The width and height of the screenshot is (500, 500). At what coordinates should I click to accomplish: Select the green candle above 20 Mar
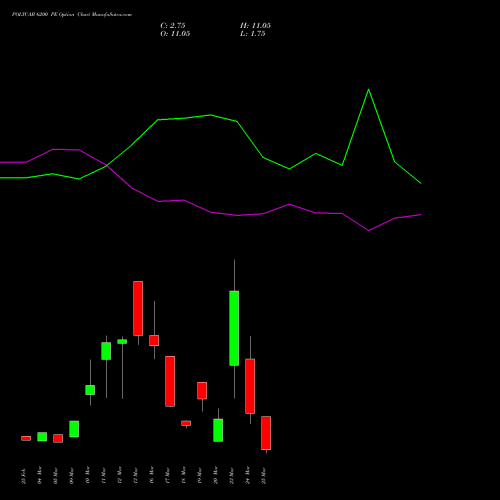[x=218, y=430]
